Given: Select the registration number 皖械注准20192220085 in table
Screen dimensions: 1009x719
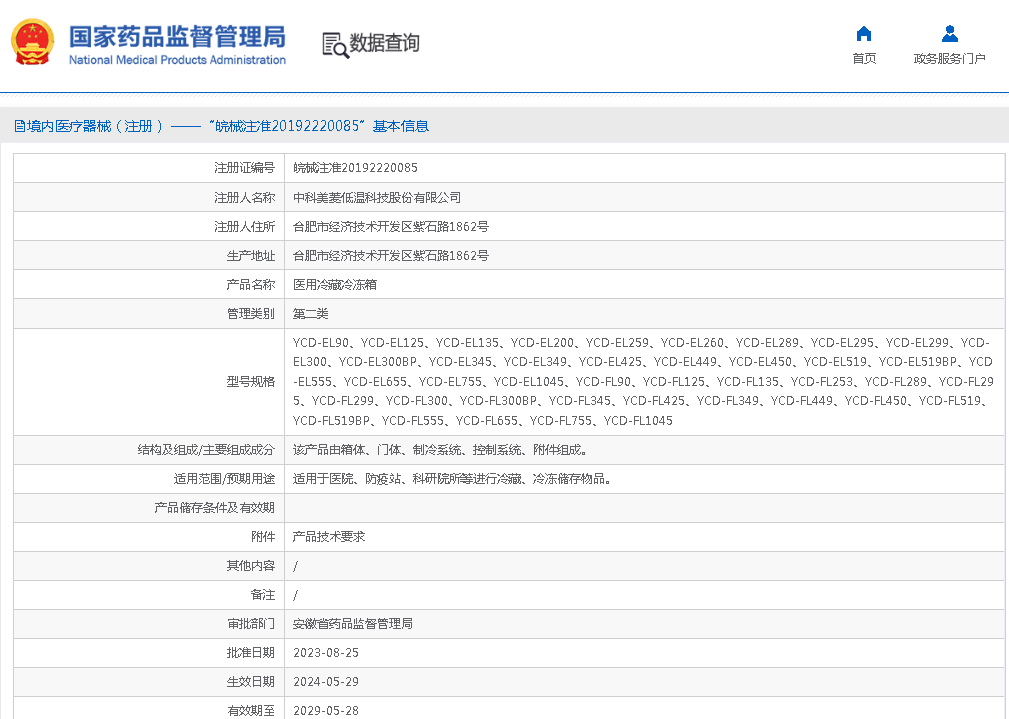Looking at the screenshot, I should (355, 168).
